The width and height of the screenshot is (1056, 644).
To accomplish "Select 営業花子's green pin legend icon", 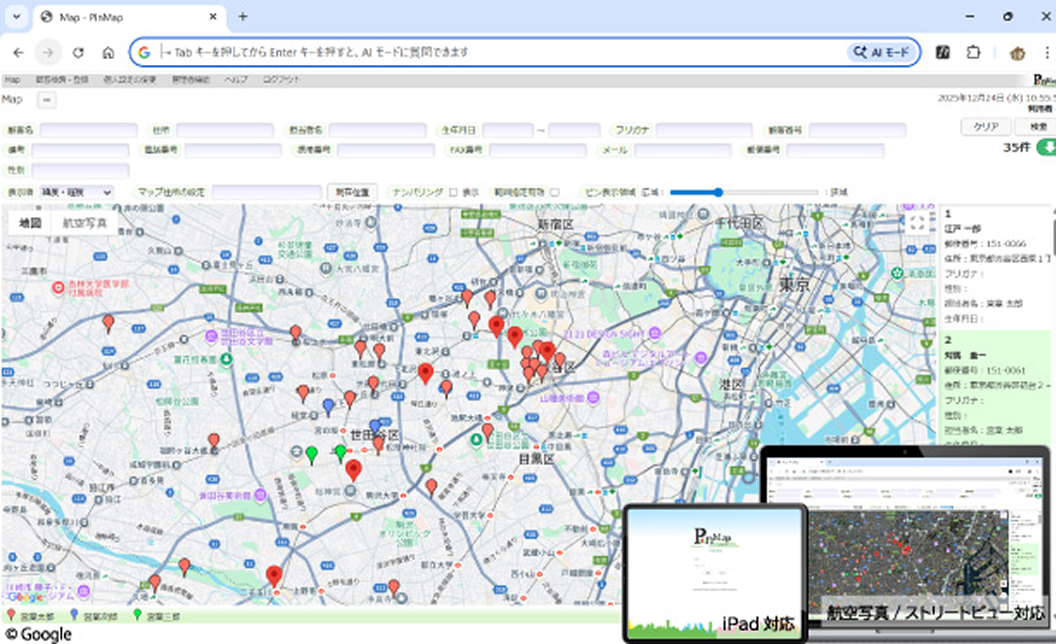I will (137, 615).
